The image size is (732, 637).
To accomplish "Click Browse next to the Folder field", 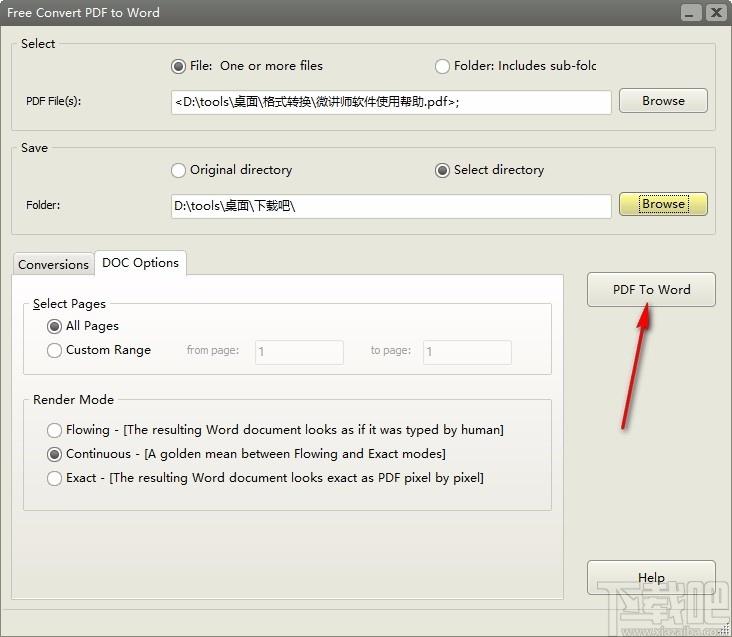I will click(663, 204).
